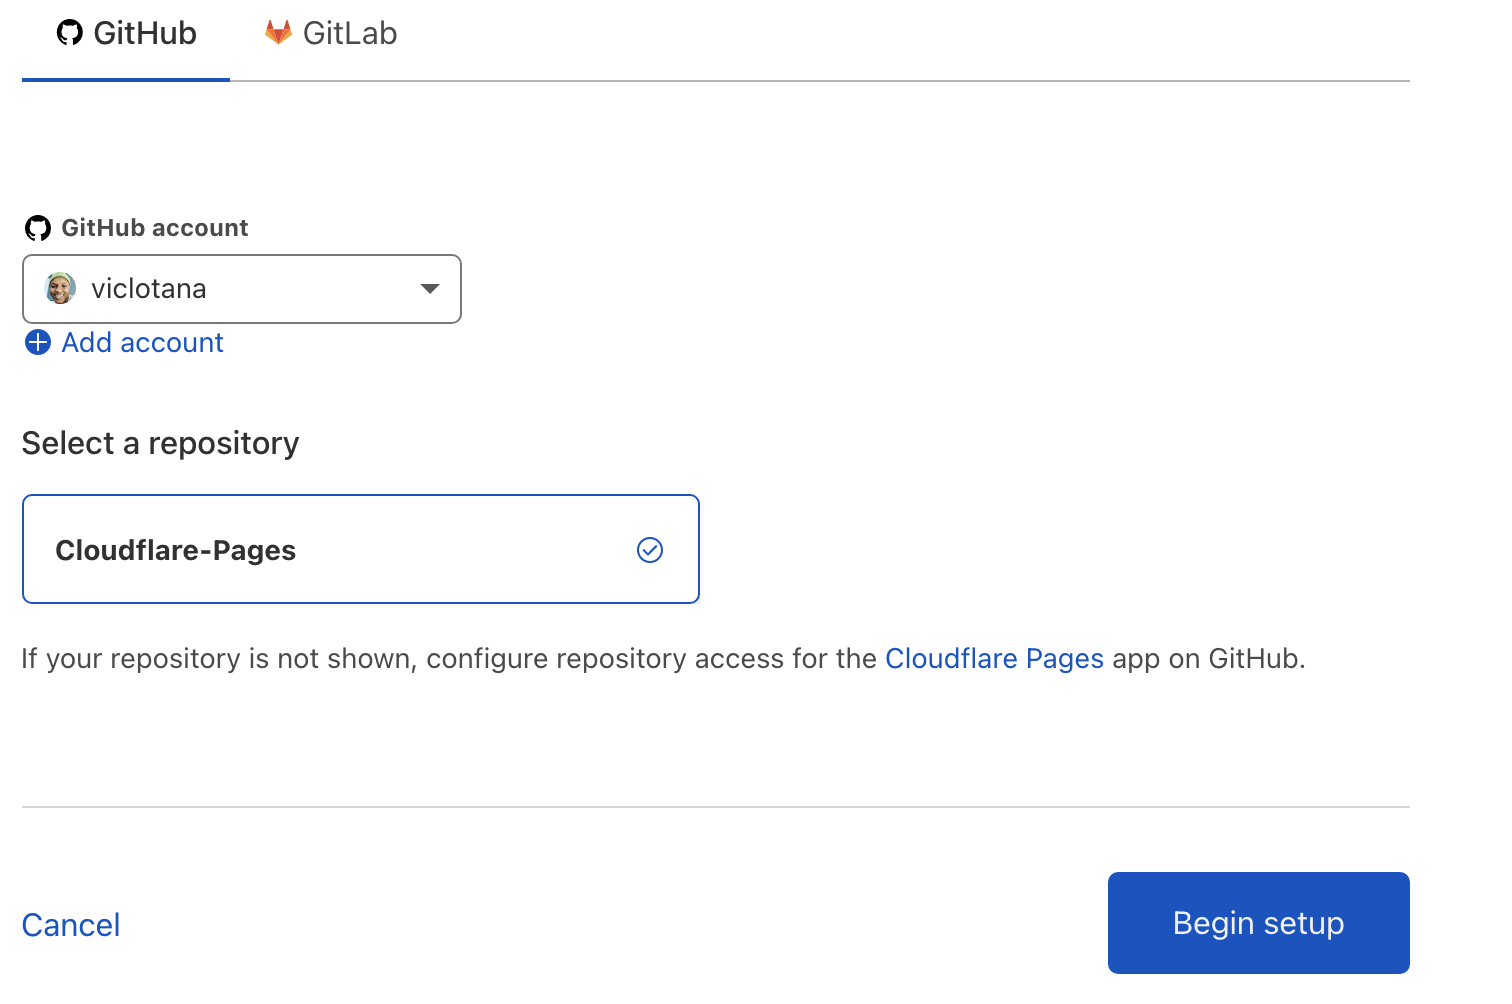Select the Cloudflare-Pages repository card
Screen dimensions: 1512x1004
point(360,549)
